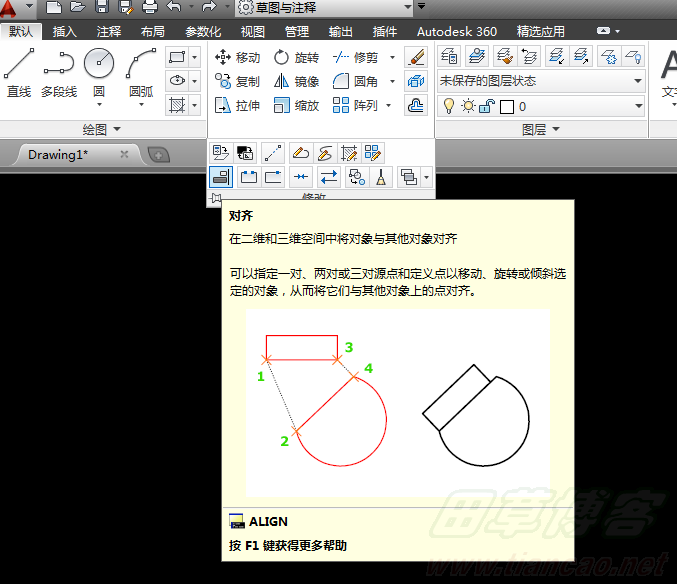Open the Trim (修剪) dropdown arrow
677x584 pixels.
click(392, 57)
